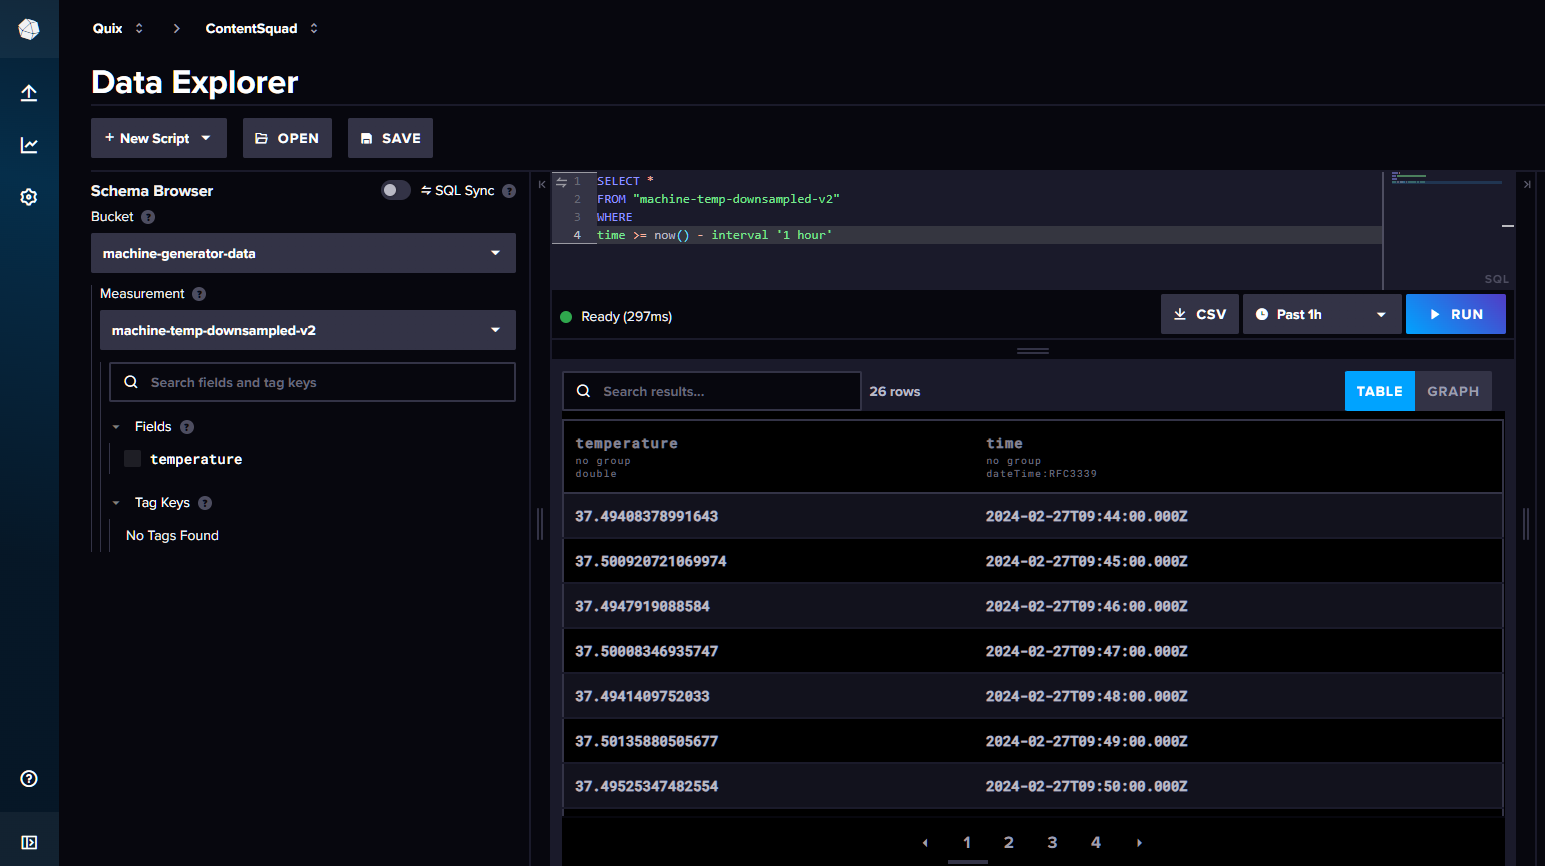
Task: Select the Data Explorer graph icon in sidebar
Action: [29, 144]
